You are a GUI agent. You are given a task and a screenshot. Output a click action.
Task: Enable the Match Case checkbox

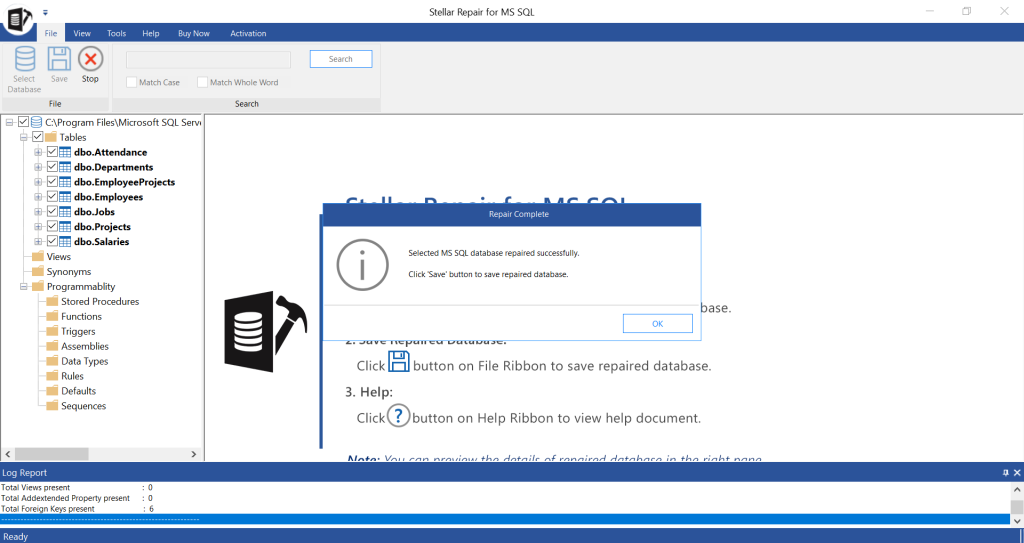click(x=131, y=82)
